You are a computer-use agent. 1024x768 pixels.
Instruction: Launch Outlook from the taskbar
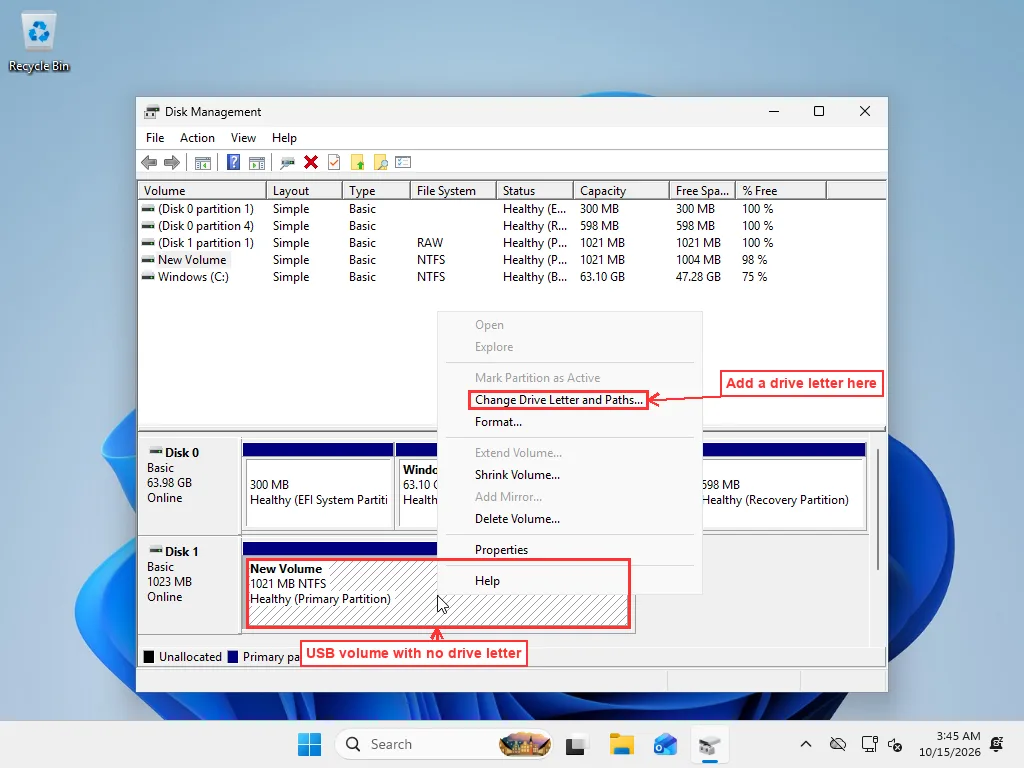point(665,744)
